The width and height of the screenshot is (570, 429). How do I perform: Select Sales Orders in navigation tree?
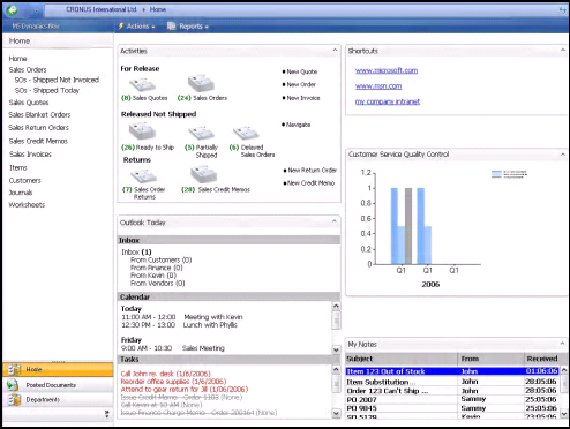point(28,70)
